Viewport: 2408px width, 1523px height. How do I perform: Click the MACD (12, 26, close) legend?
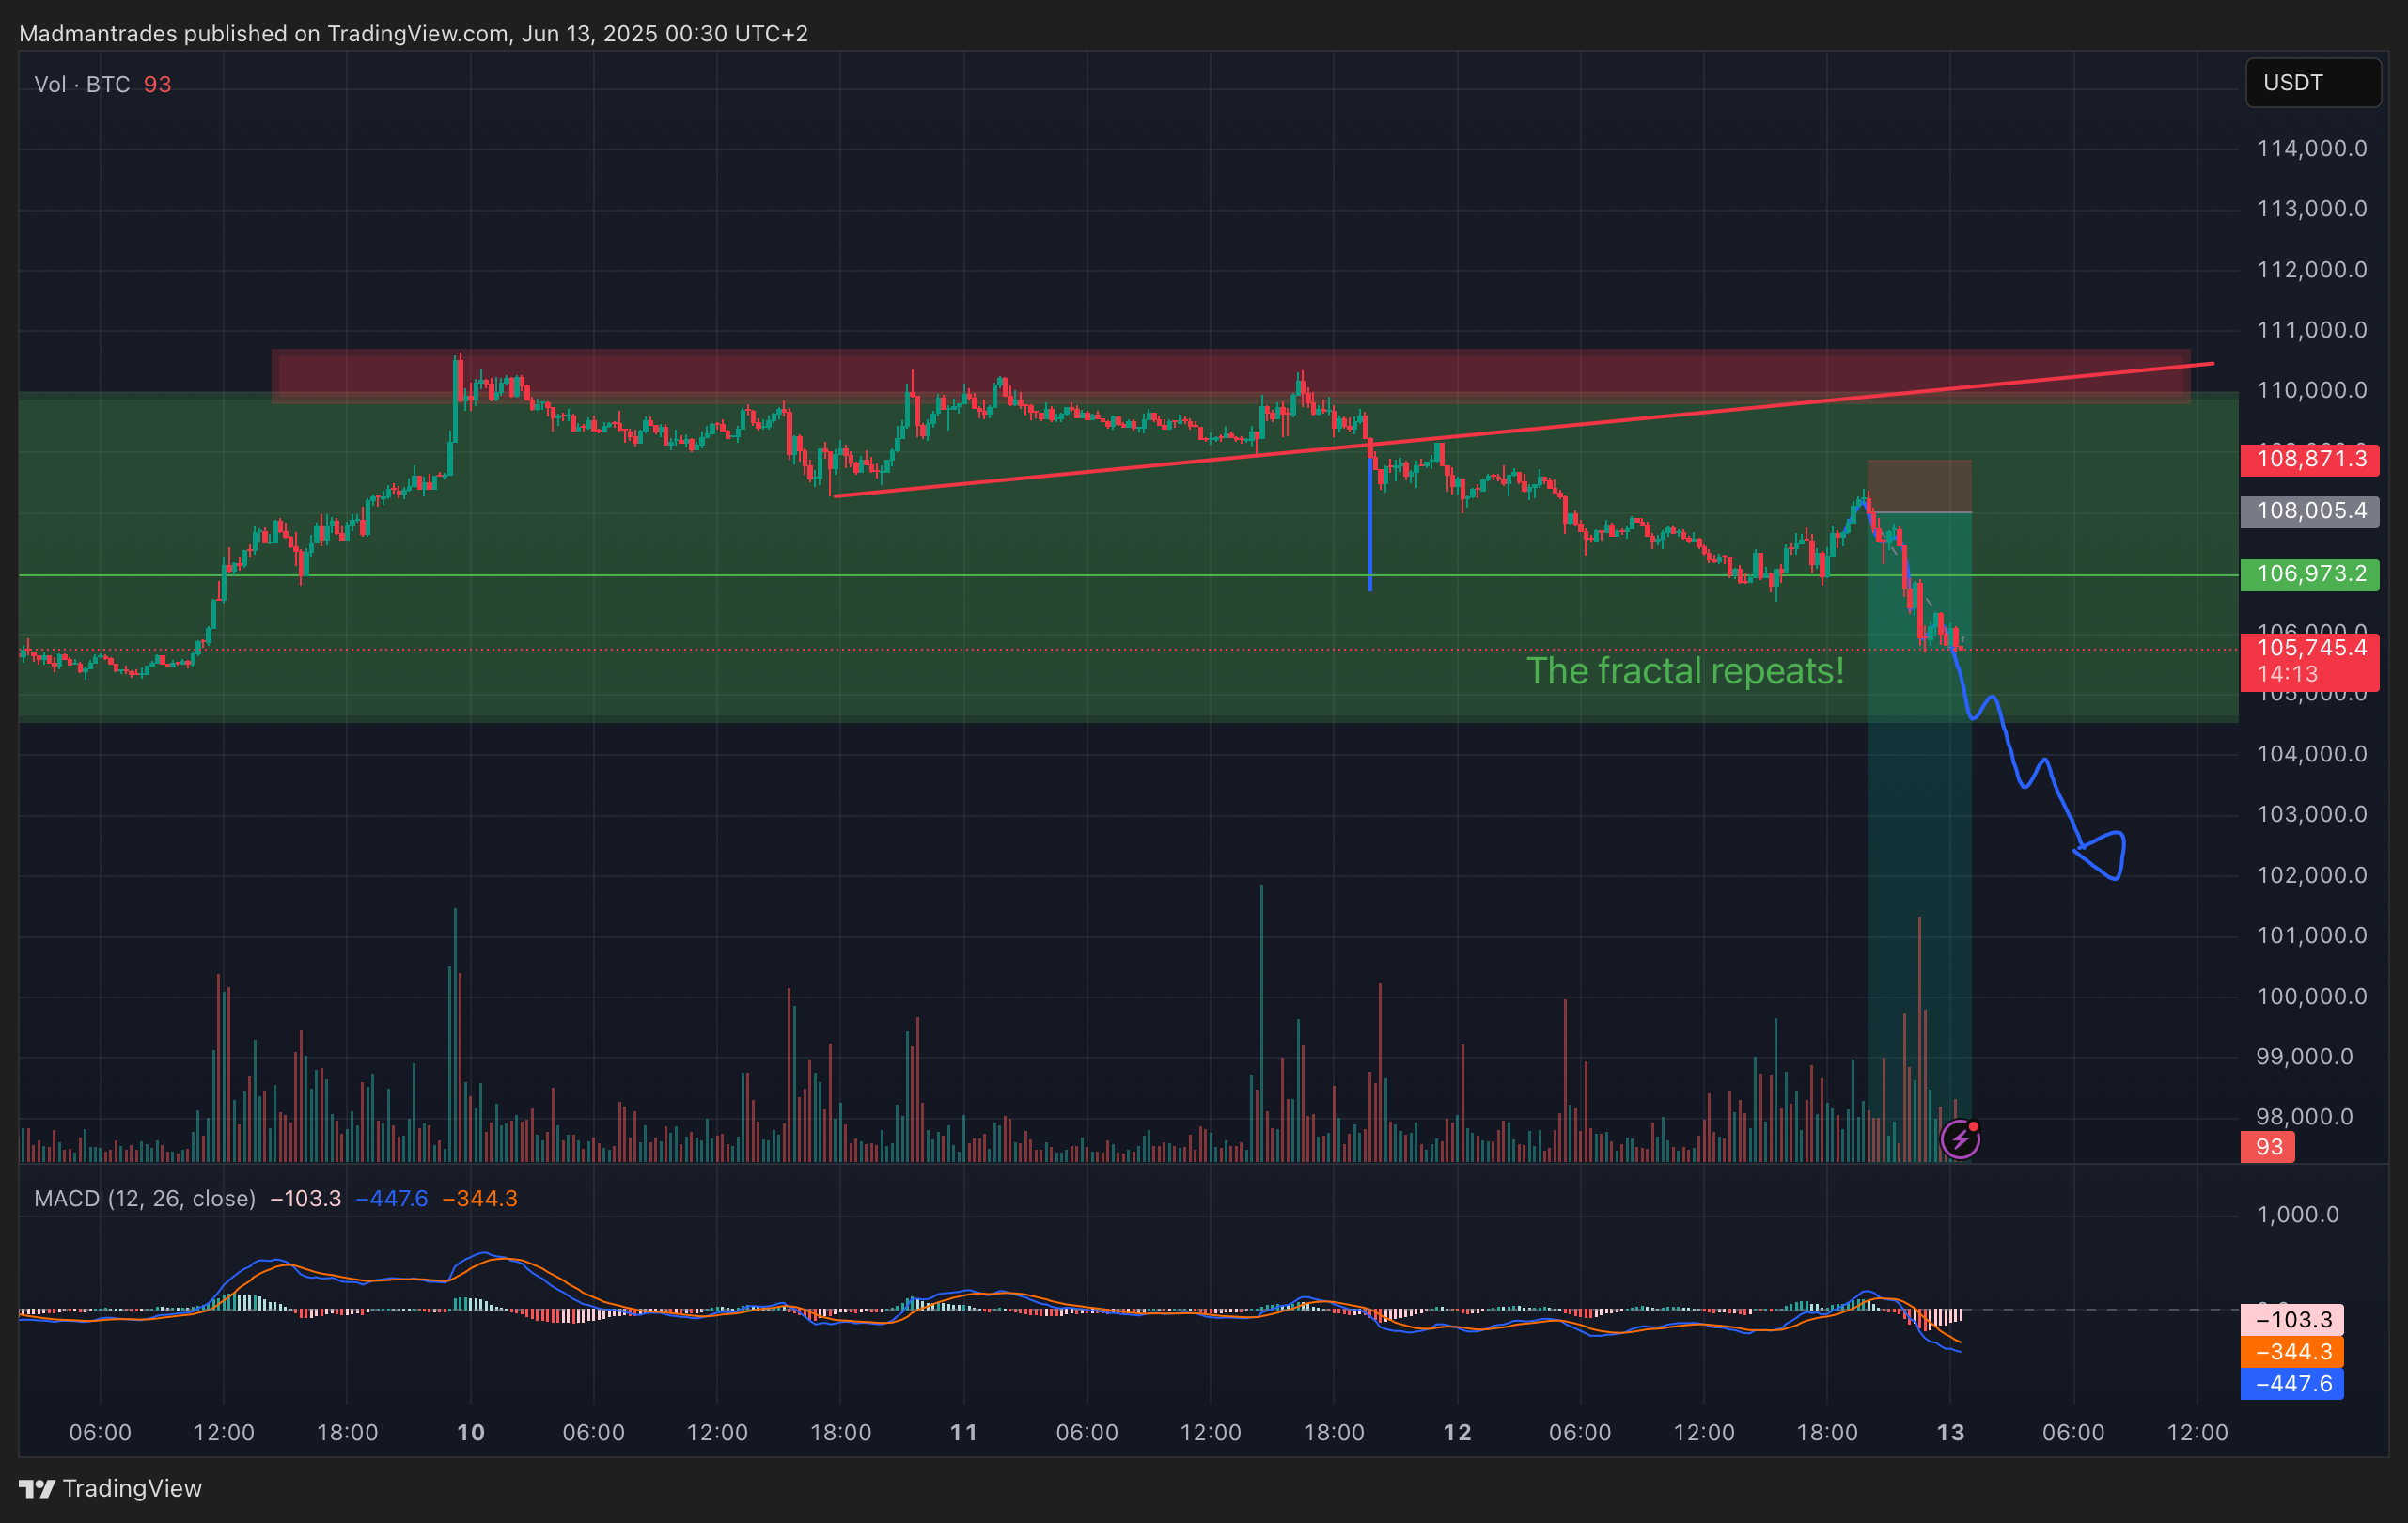pyautogui.click(x=145, y=1198)
